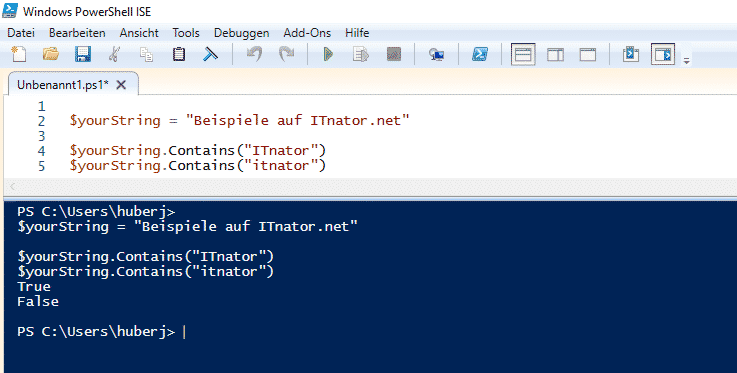Open the Tools menu
Image resolution: width=737 pixels, height=373 pixels.
coord(186,33)
